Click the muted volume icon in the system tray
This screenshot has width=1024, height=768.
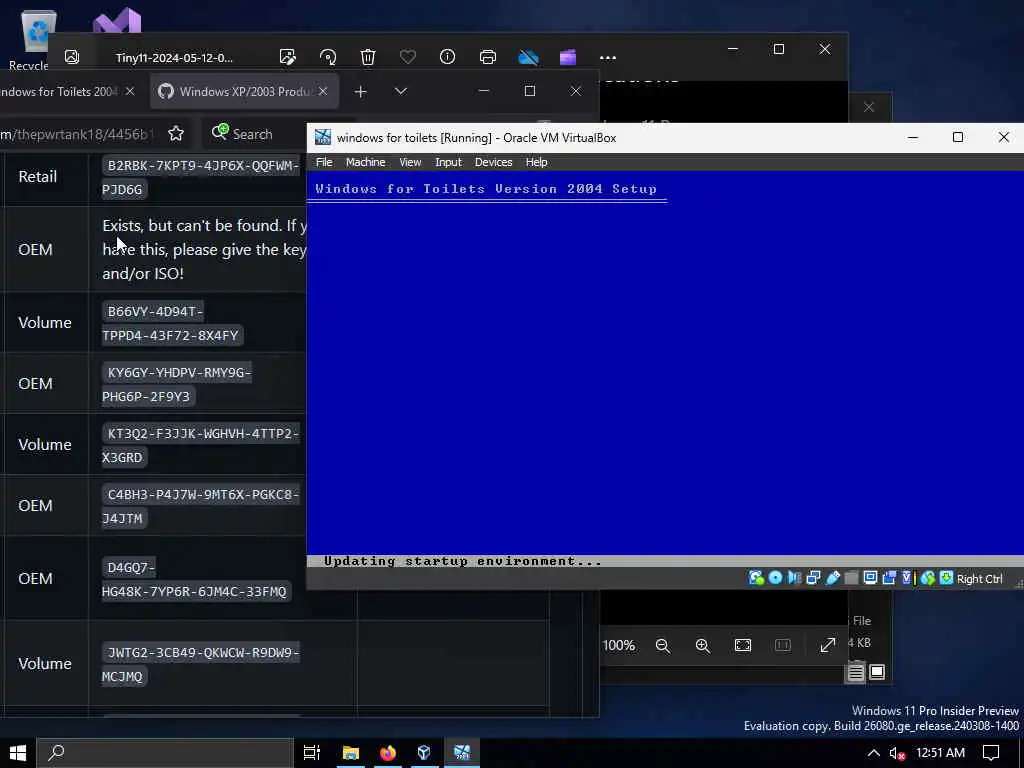(x=897, y=753)
